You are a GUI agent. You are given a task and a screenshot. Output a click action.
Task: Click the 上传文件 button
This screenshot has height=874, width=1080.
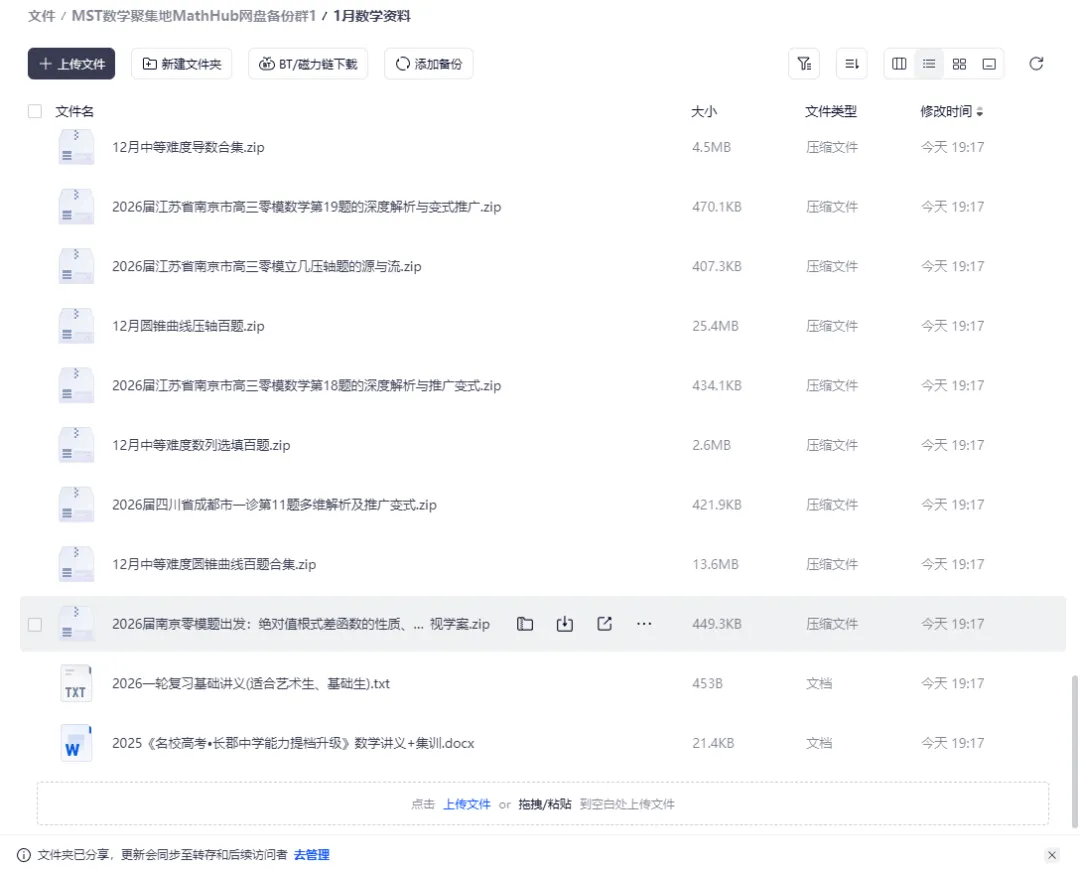(x=71, y=63)
